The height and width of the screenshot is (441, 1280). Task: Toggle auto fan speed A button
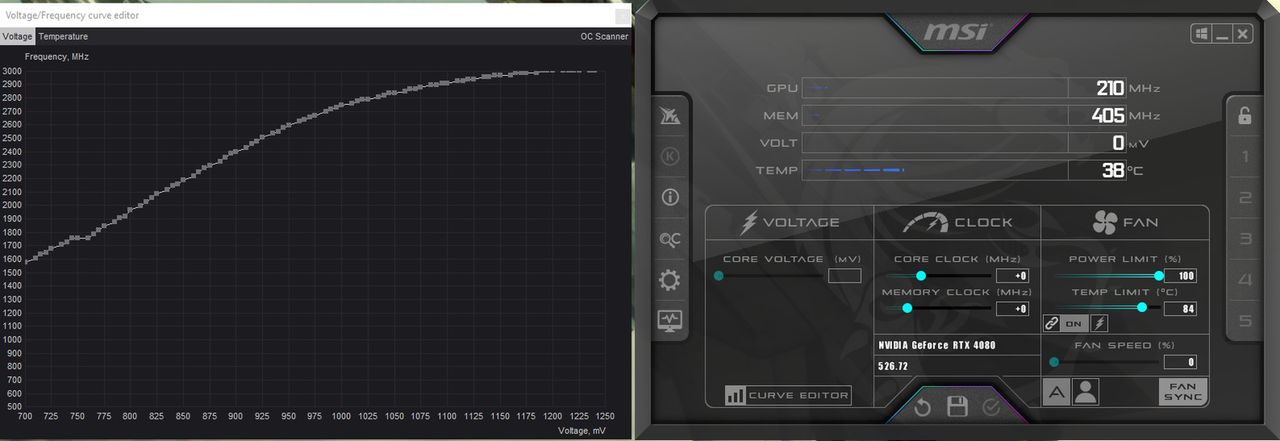coord(1056,392)
